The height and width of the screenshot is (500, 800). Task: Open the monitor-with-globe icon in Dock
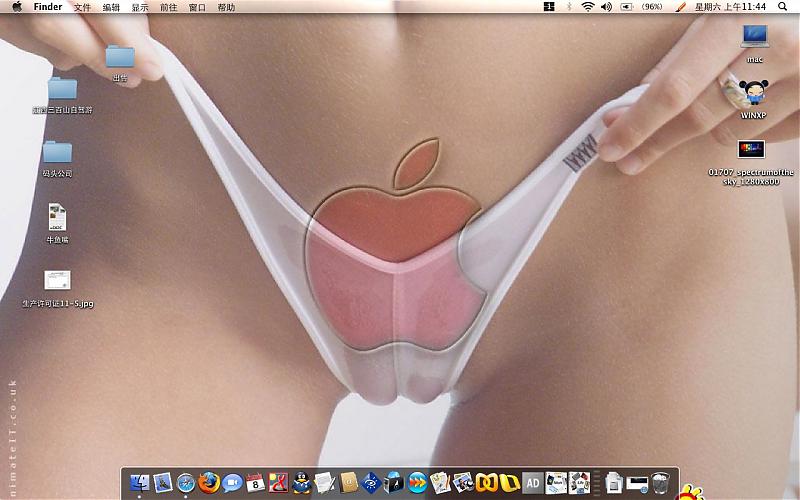(394, 483)
